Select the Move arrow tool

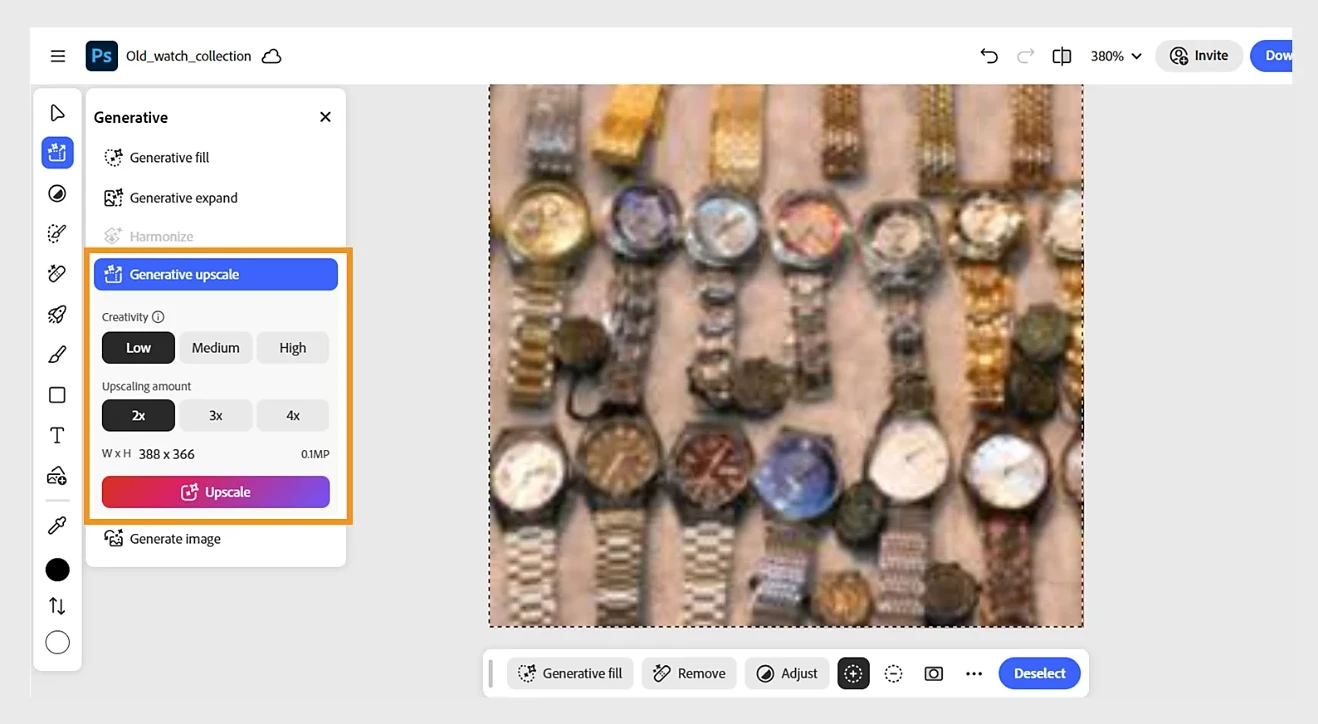point(57,113)
